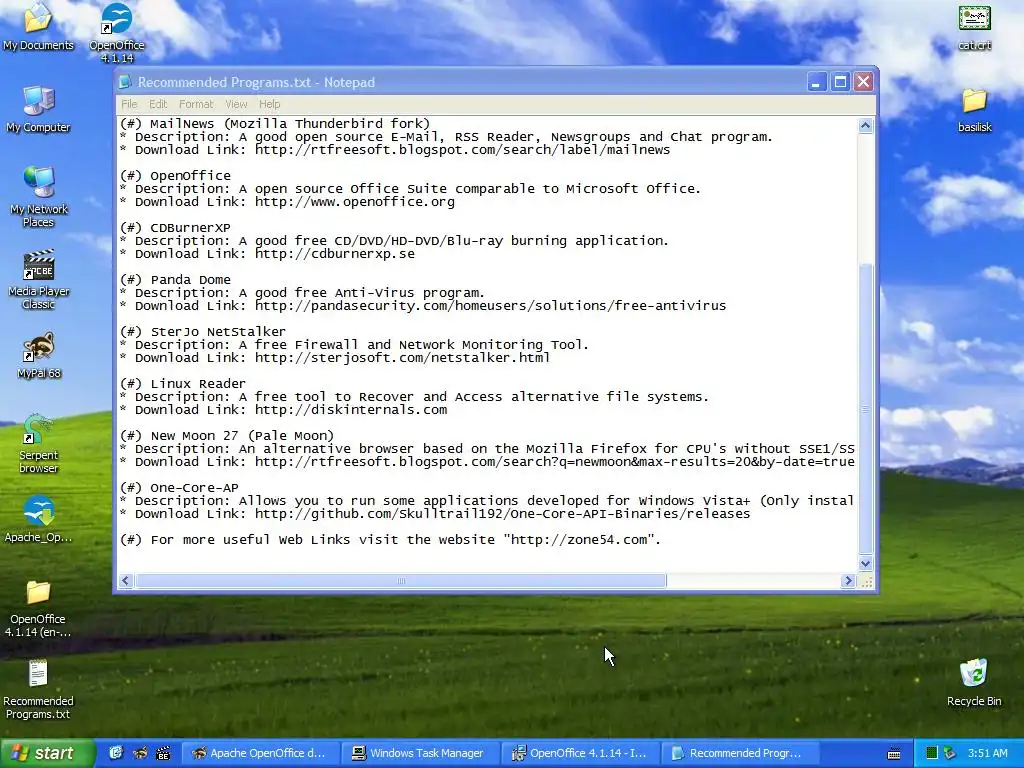
Task: Click the "(#) OpenOffice" heading line
Action: [x=176, y=176]
